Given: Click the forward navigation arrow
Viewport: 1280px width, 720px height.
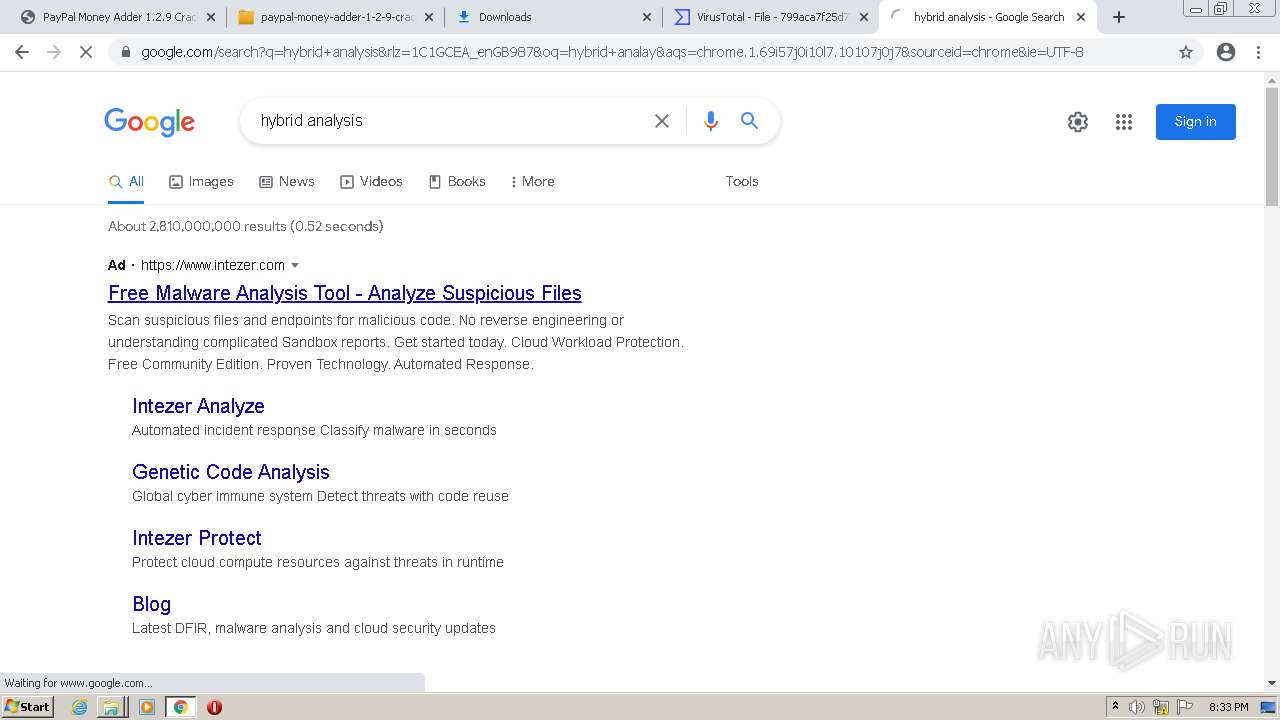Looking at the screenshot, I should point(54,52).
